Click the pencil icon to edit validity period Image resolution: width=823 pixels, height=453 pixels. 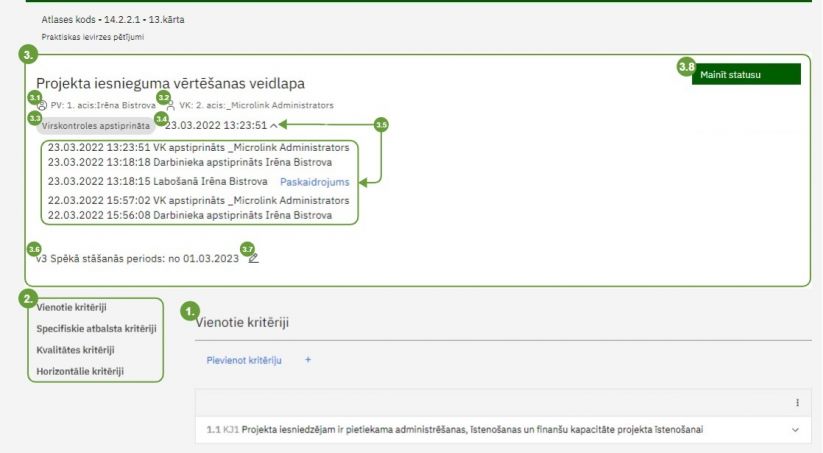[253, 258]
